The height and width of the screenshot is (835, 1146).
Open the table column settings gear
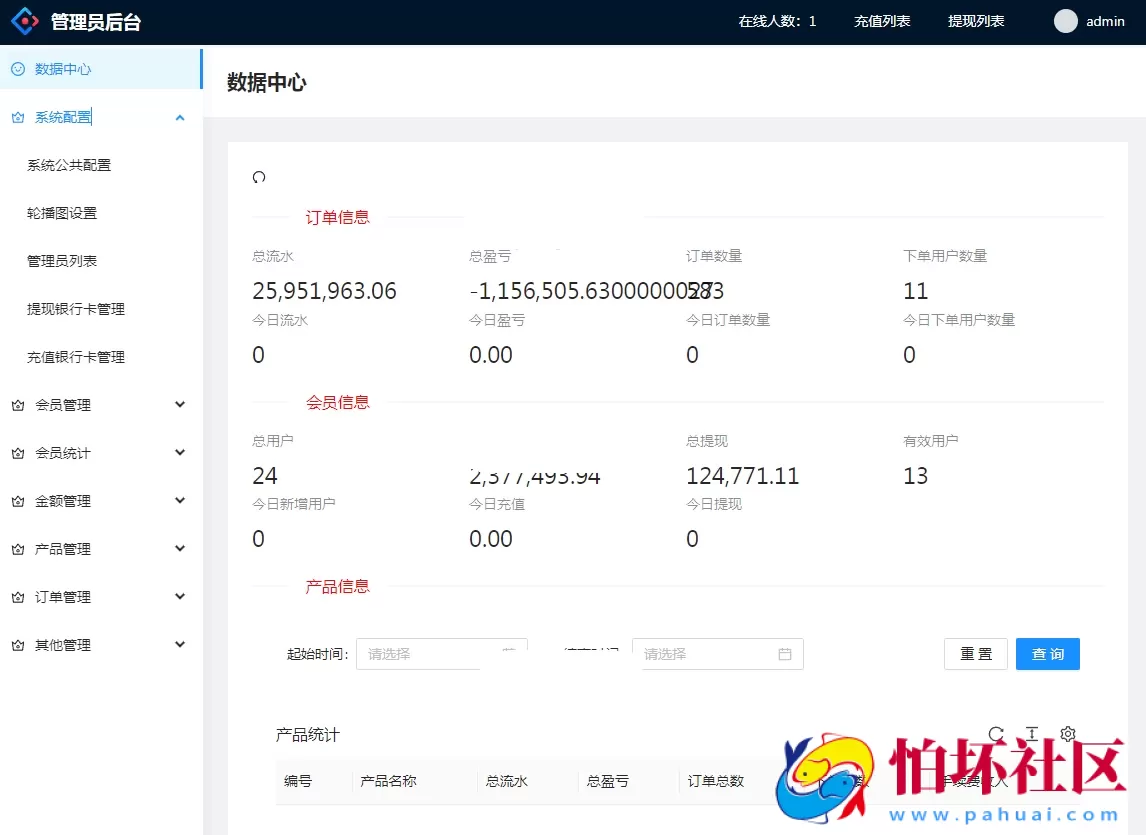click(1068, 733)
